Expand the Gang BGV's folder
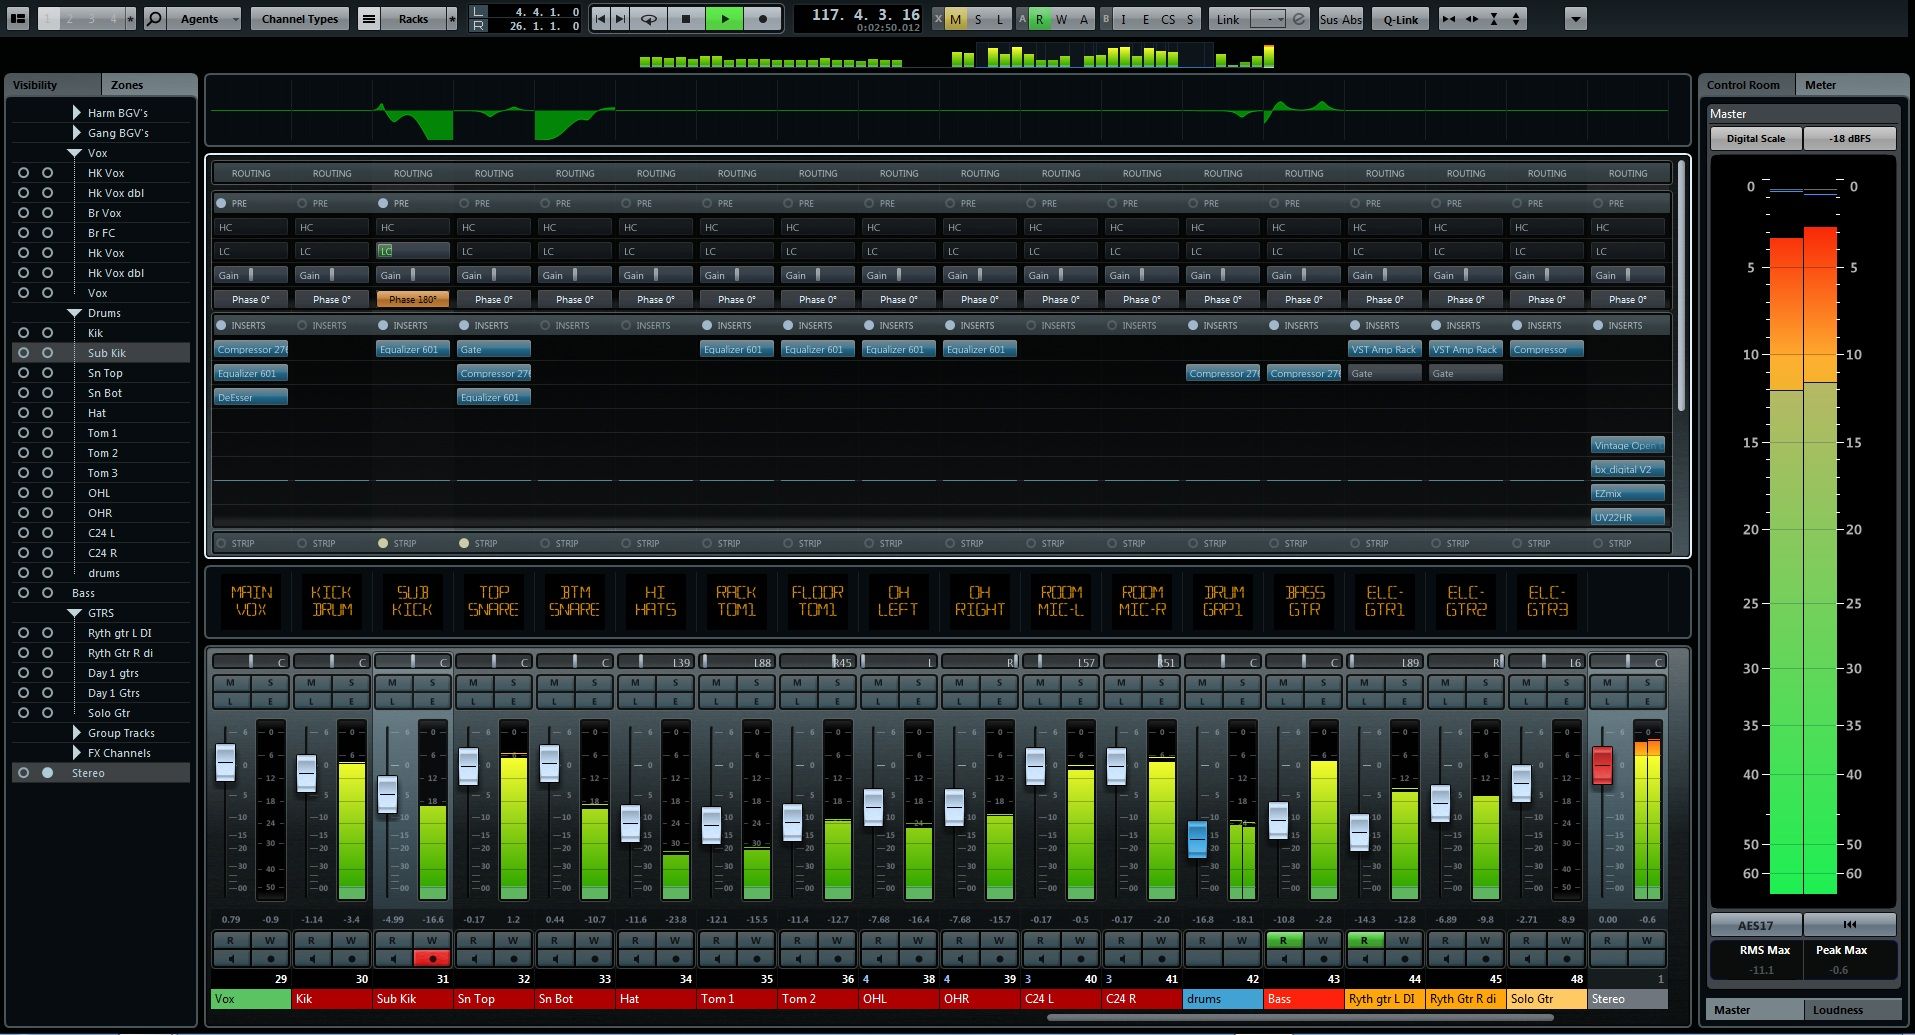This screenshot has width=1915, height=1035. point(76,133)
